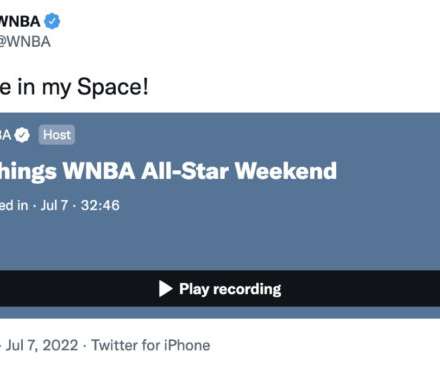Click the word "Space!" in the tweet

coord(113,87)
